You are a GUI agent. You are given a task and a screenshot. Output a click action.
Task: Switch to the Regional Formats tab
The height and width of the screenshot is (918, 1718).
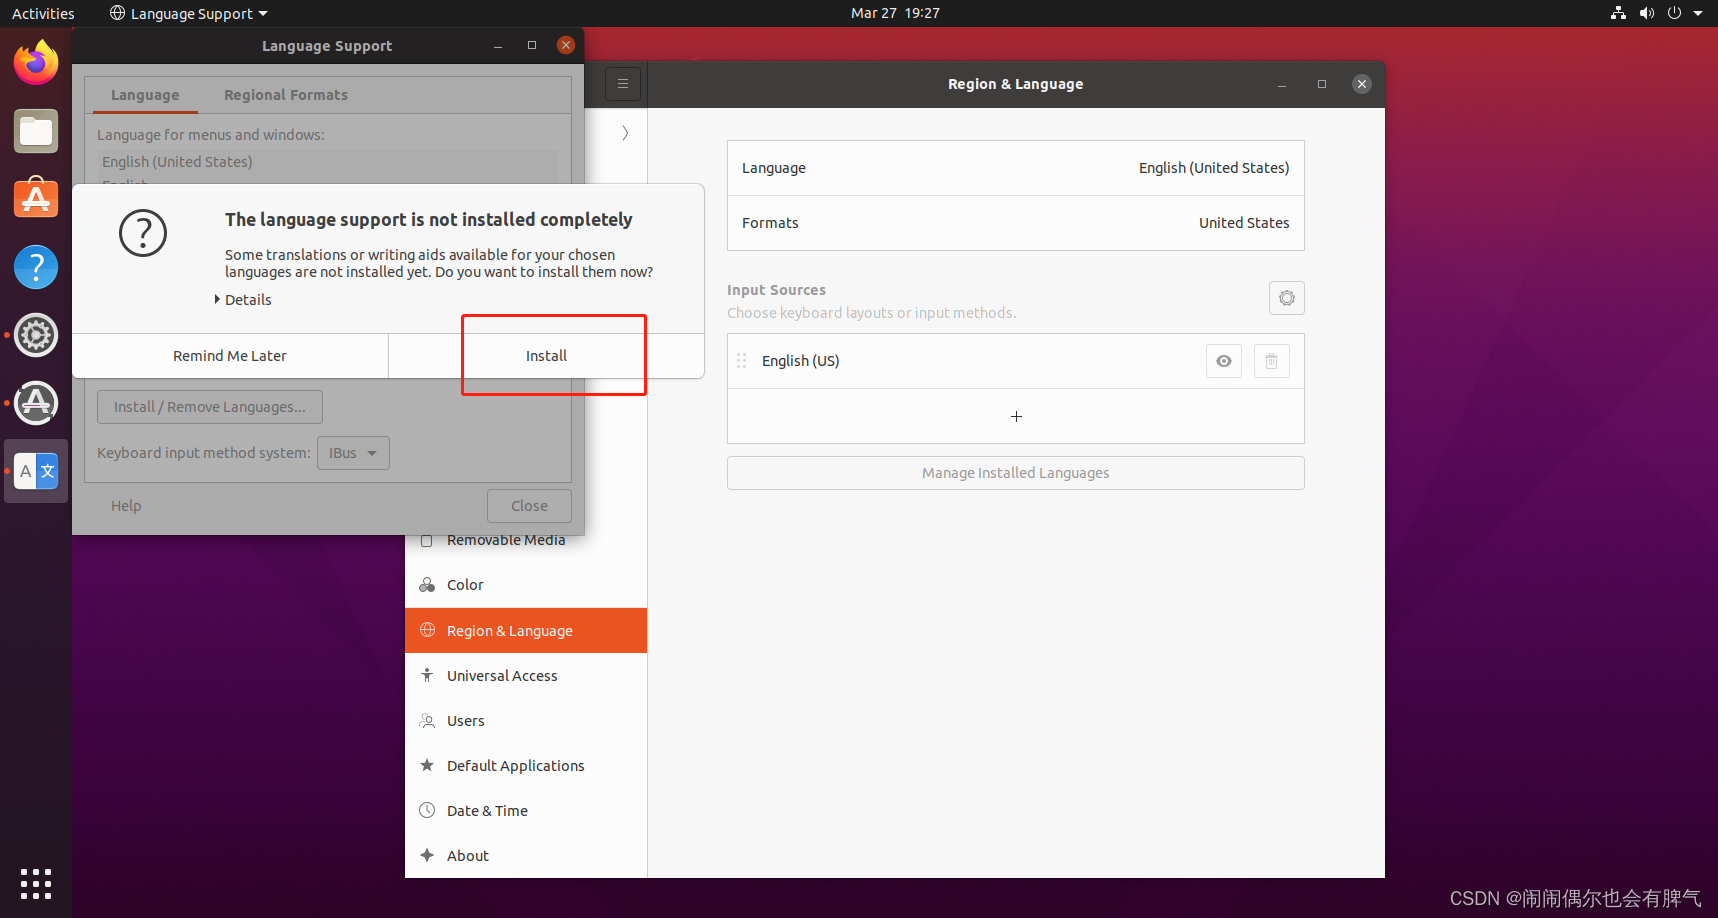[286, 95]
